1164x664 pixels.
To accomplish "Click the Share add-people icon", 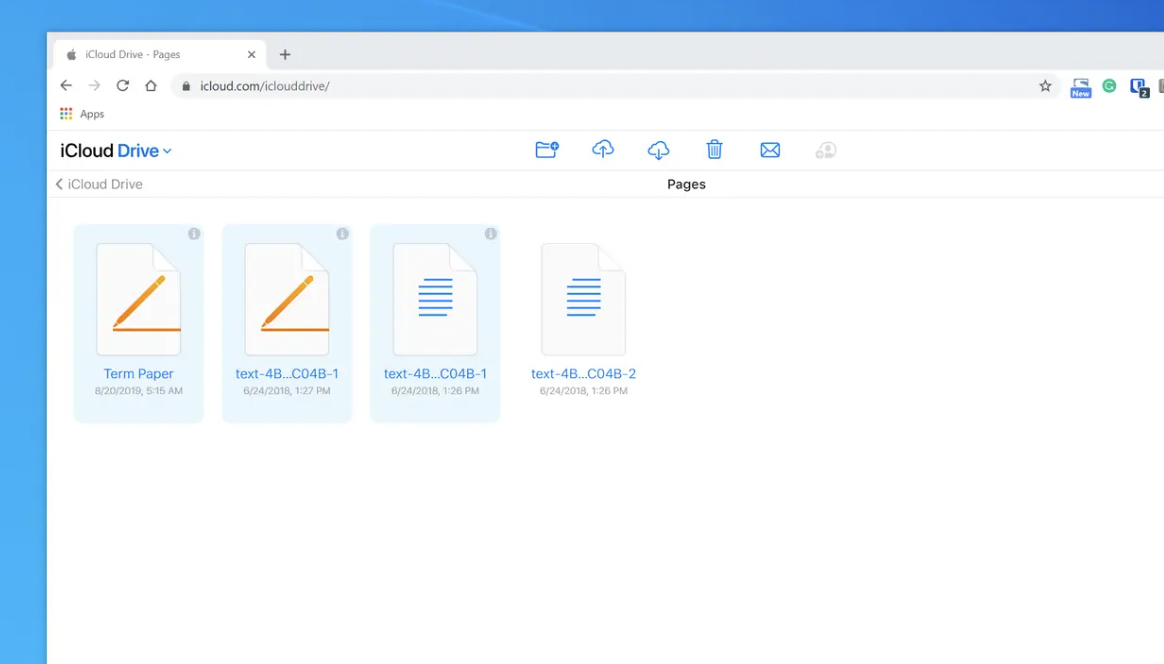I will point(825,151).
